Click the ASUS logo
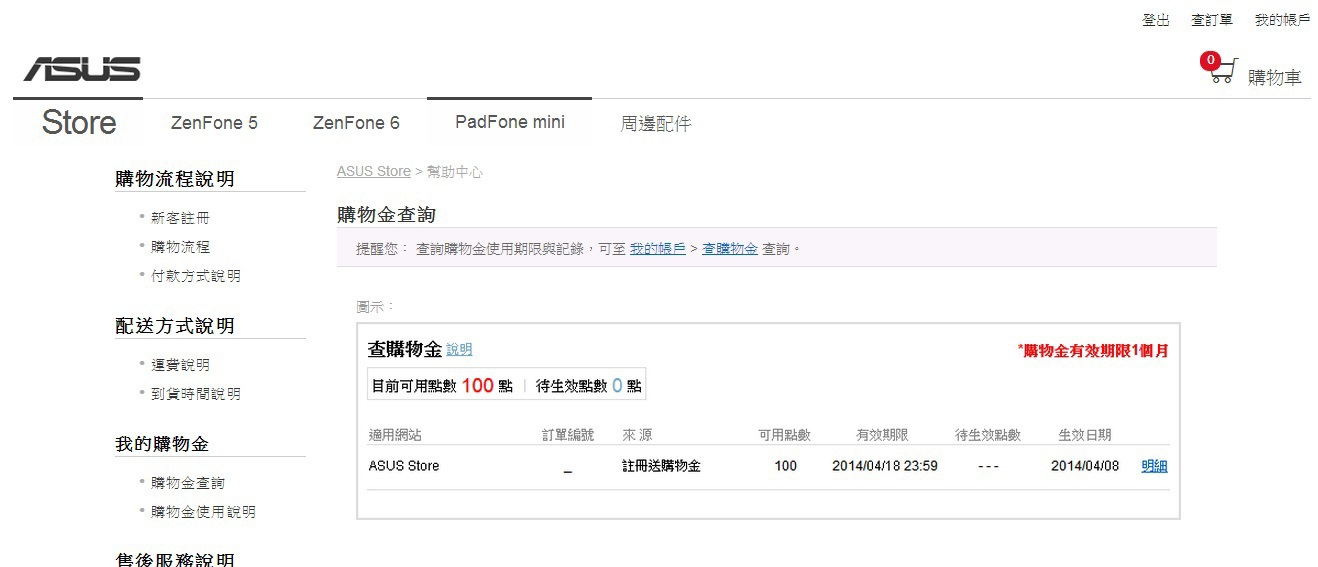Screen dimensions: 1318x567 (82, 69)
